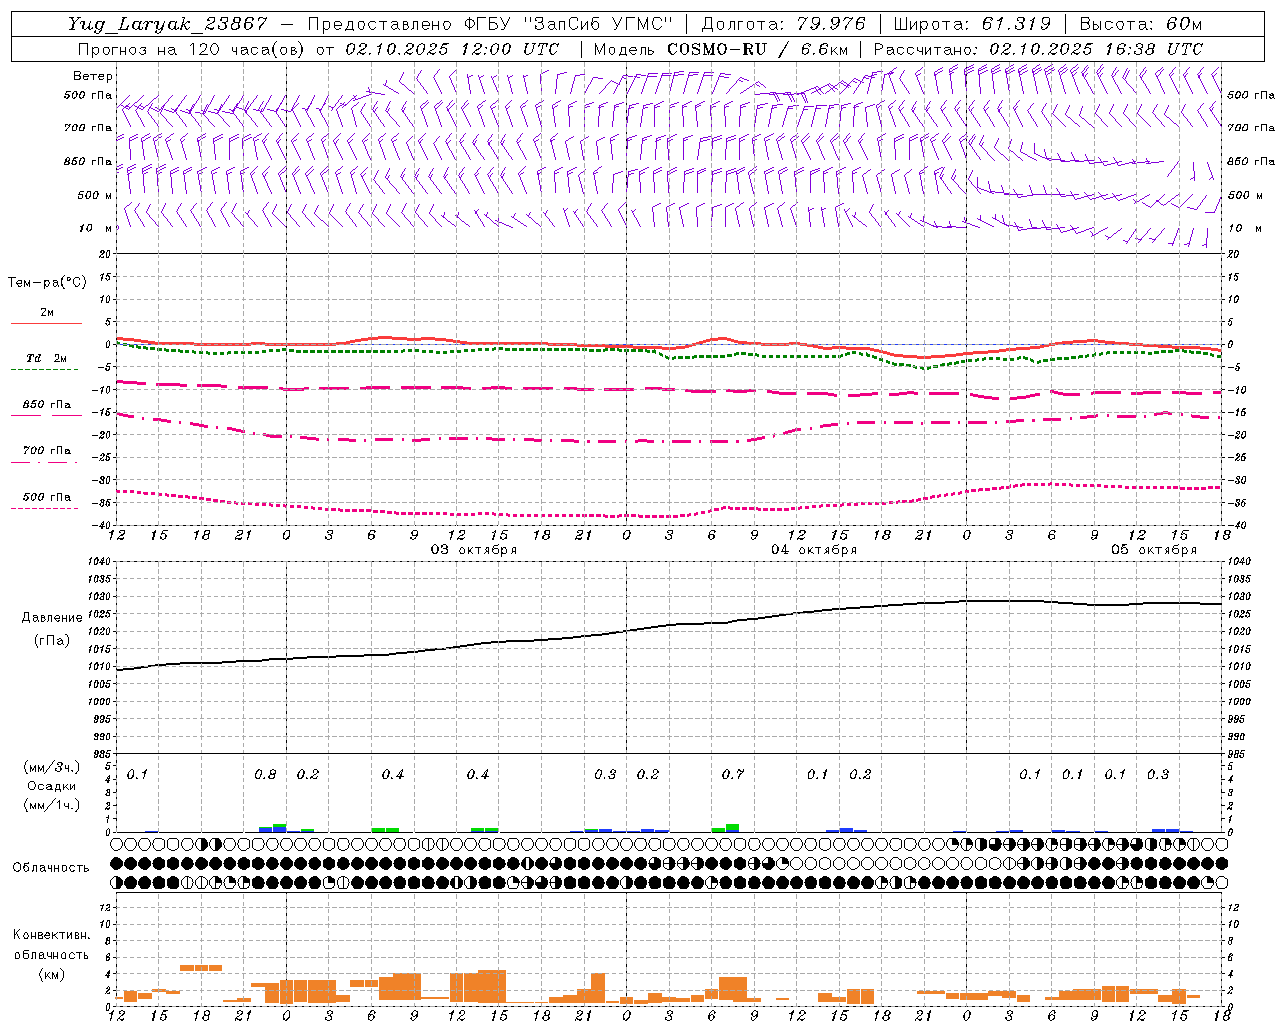Click the 0.8 precipitation amount value
This screenshot has width=1280, height=1024.
coord(265,775)
